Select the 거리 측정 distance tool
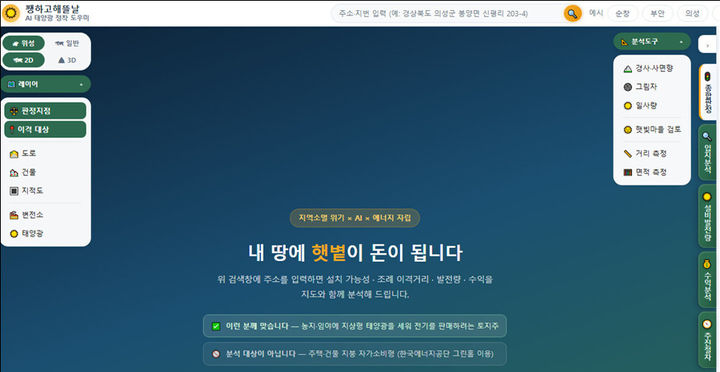720x372 pixels. [x=652, y=153]
